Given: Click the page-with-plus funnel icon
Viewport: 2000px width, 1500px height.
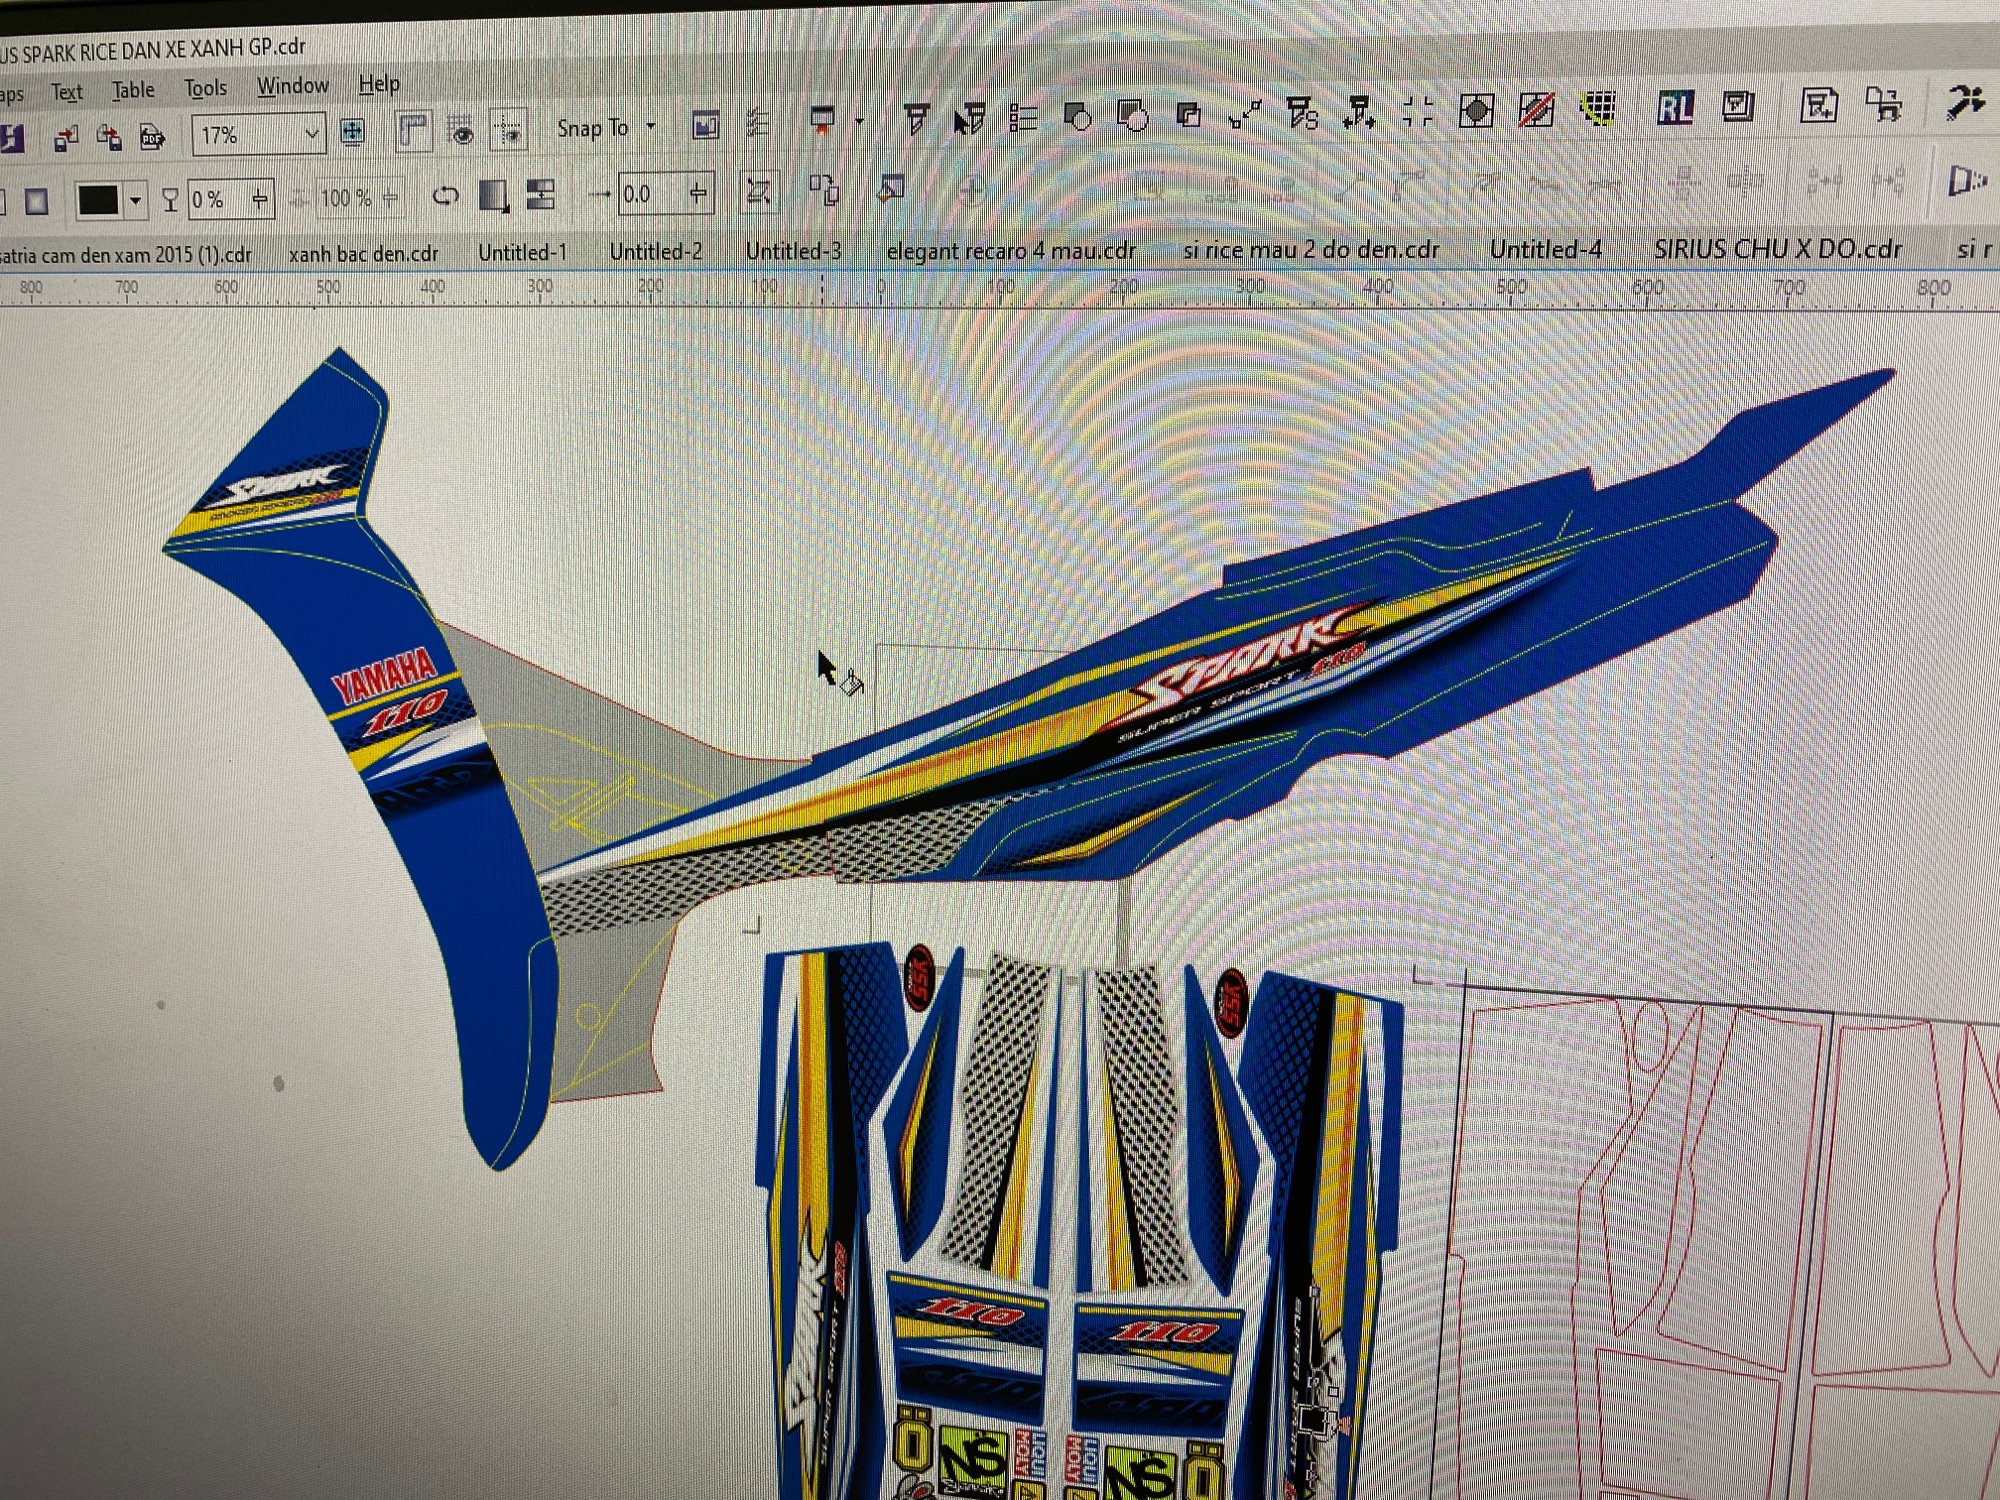Looking at the screenshot, I should tap(1818, 104).
